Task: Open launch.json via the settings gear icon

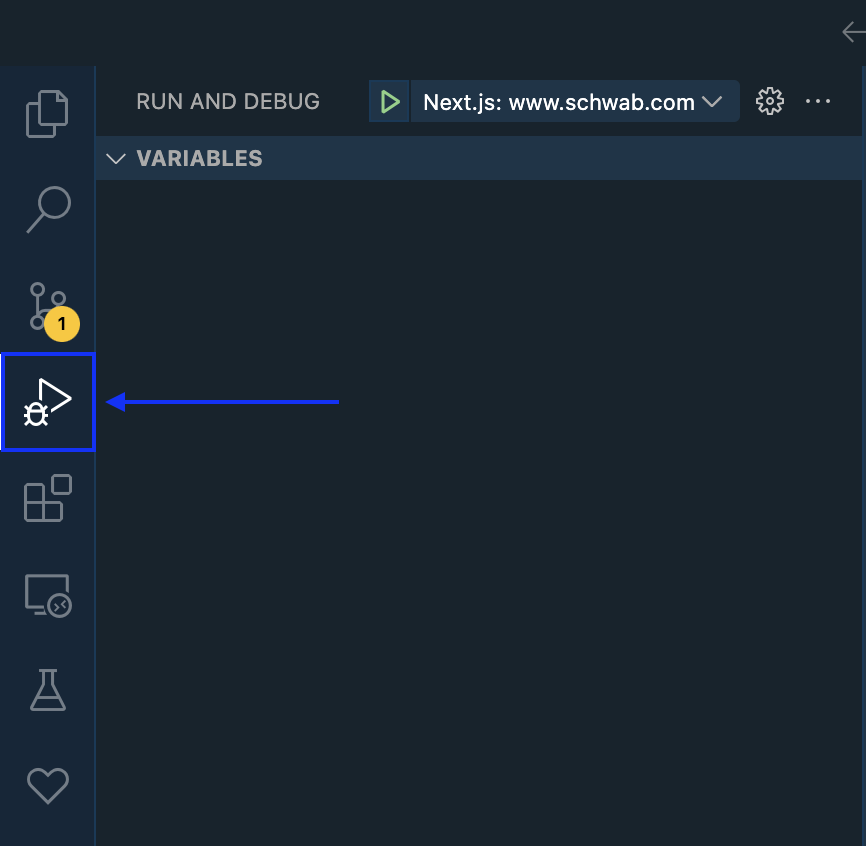Action: pos(769,101)
